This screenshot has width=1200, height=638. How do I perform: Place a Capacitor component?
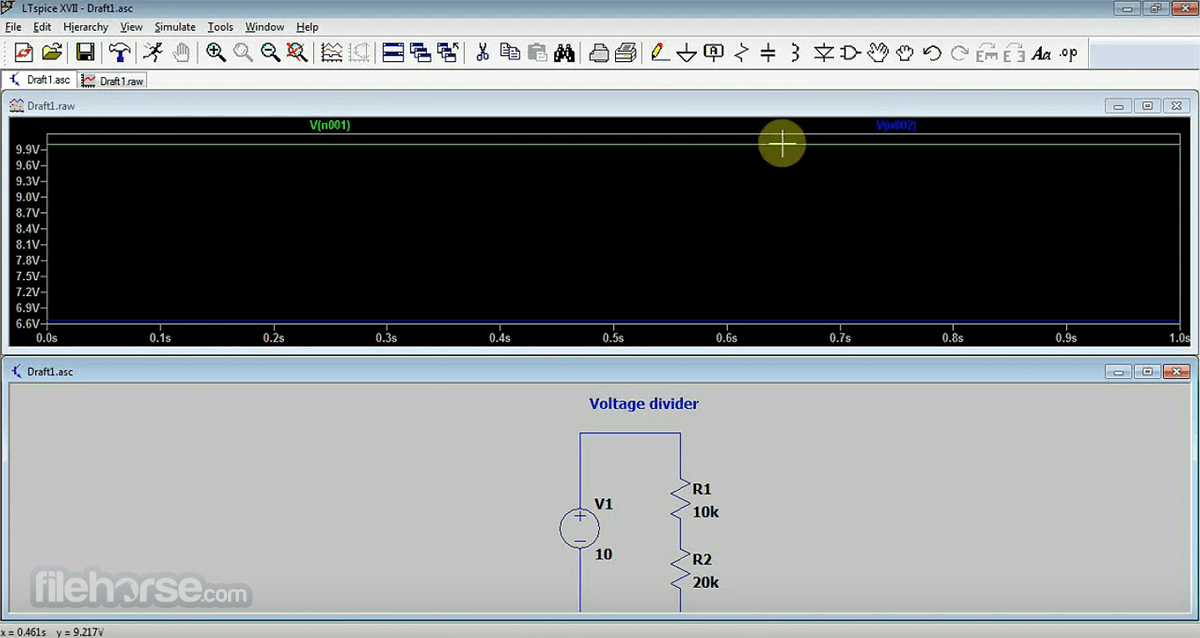click(768, 53)
